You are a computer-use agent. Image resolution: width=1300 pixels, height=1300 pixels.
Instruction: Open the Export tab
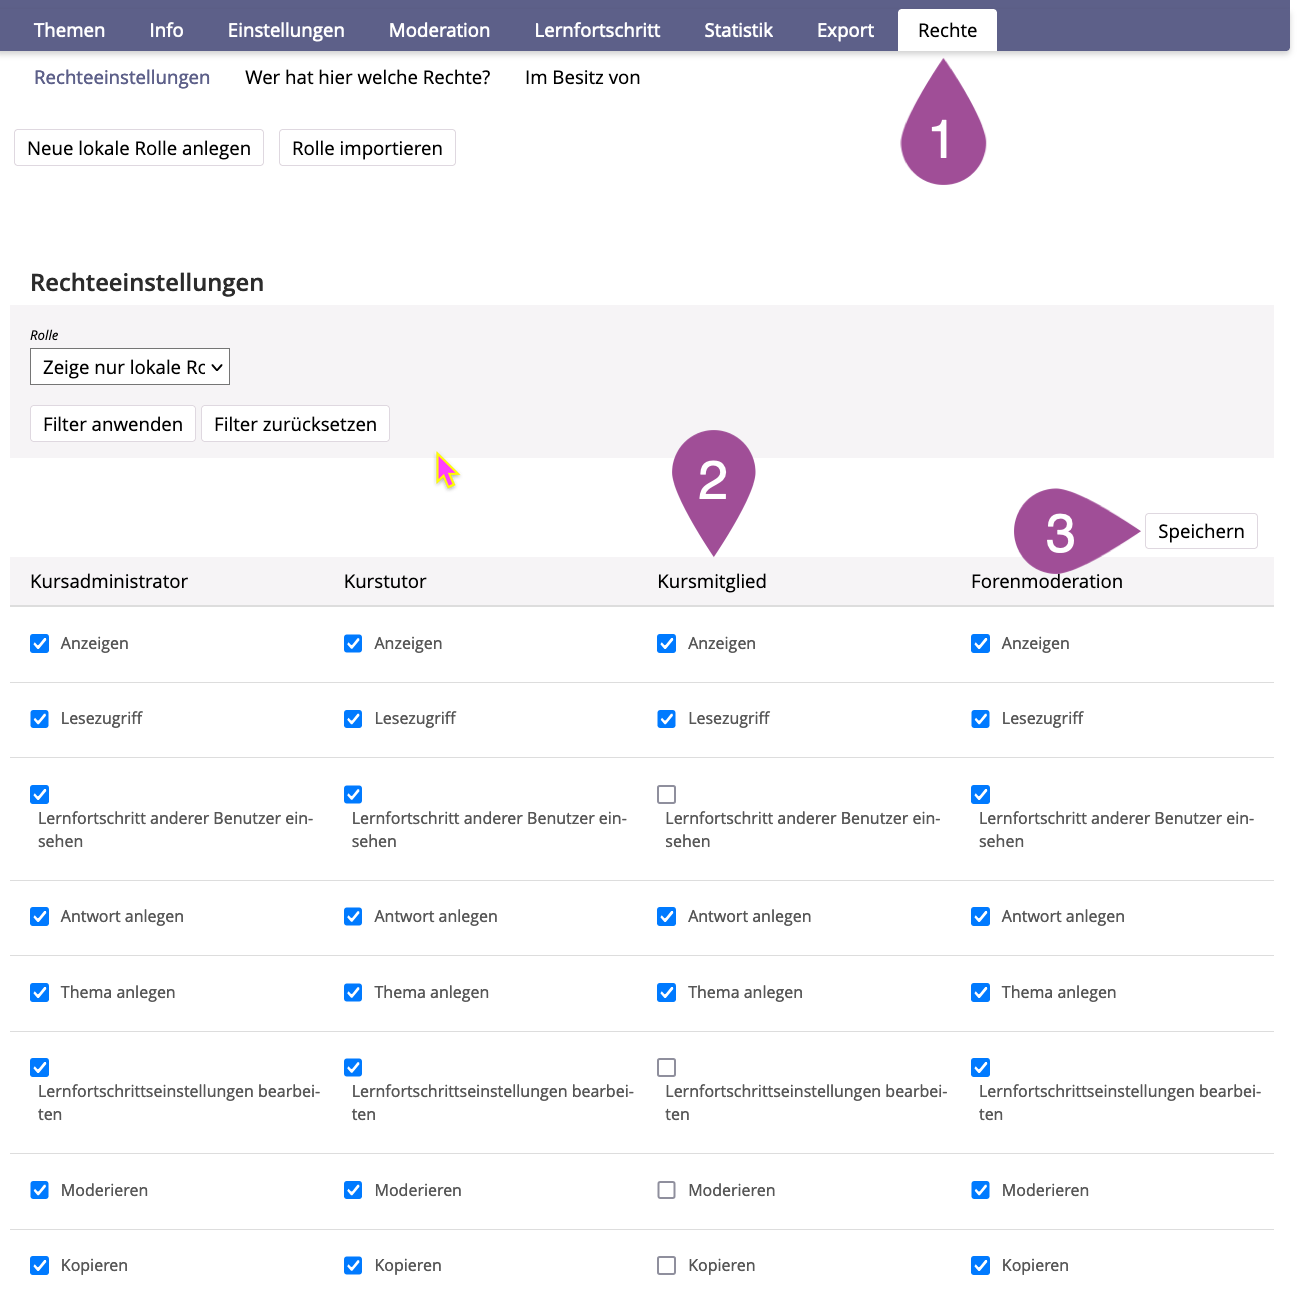[845, 30]
